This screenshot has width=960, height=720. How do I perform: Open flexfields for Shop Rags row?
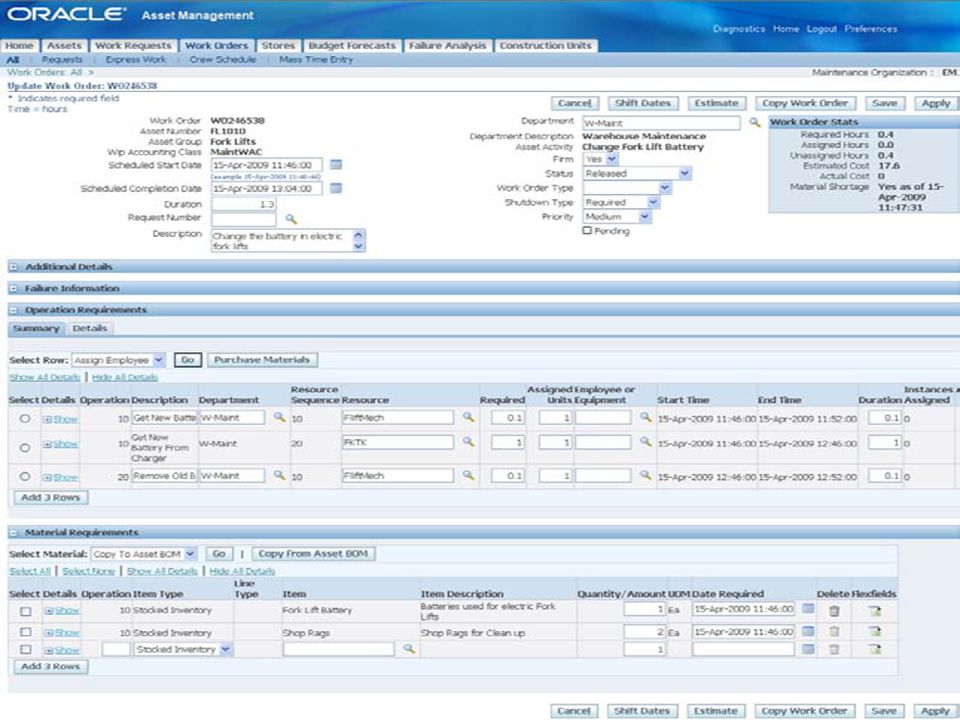click(874, 632)
